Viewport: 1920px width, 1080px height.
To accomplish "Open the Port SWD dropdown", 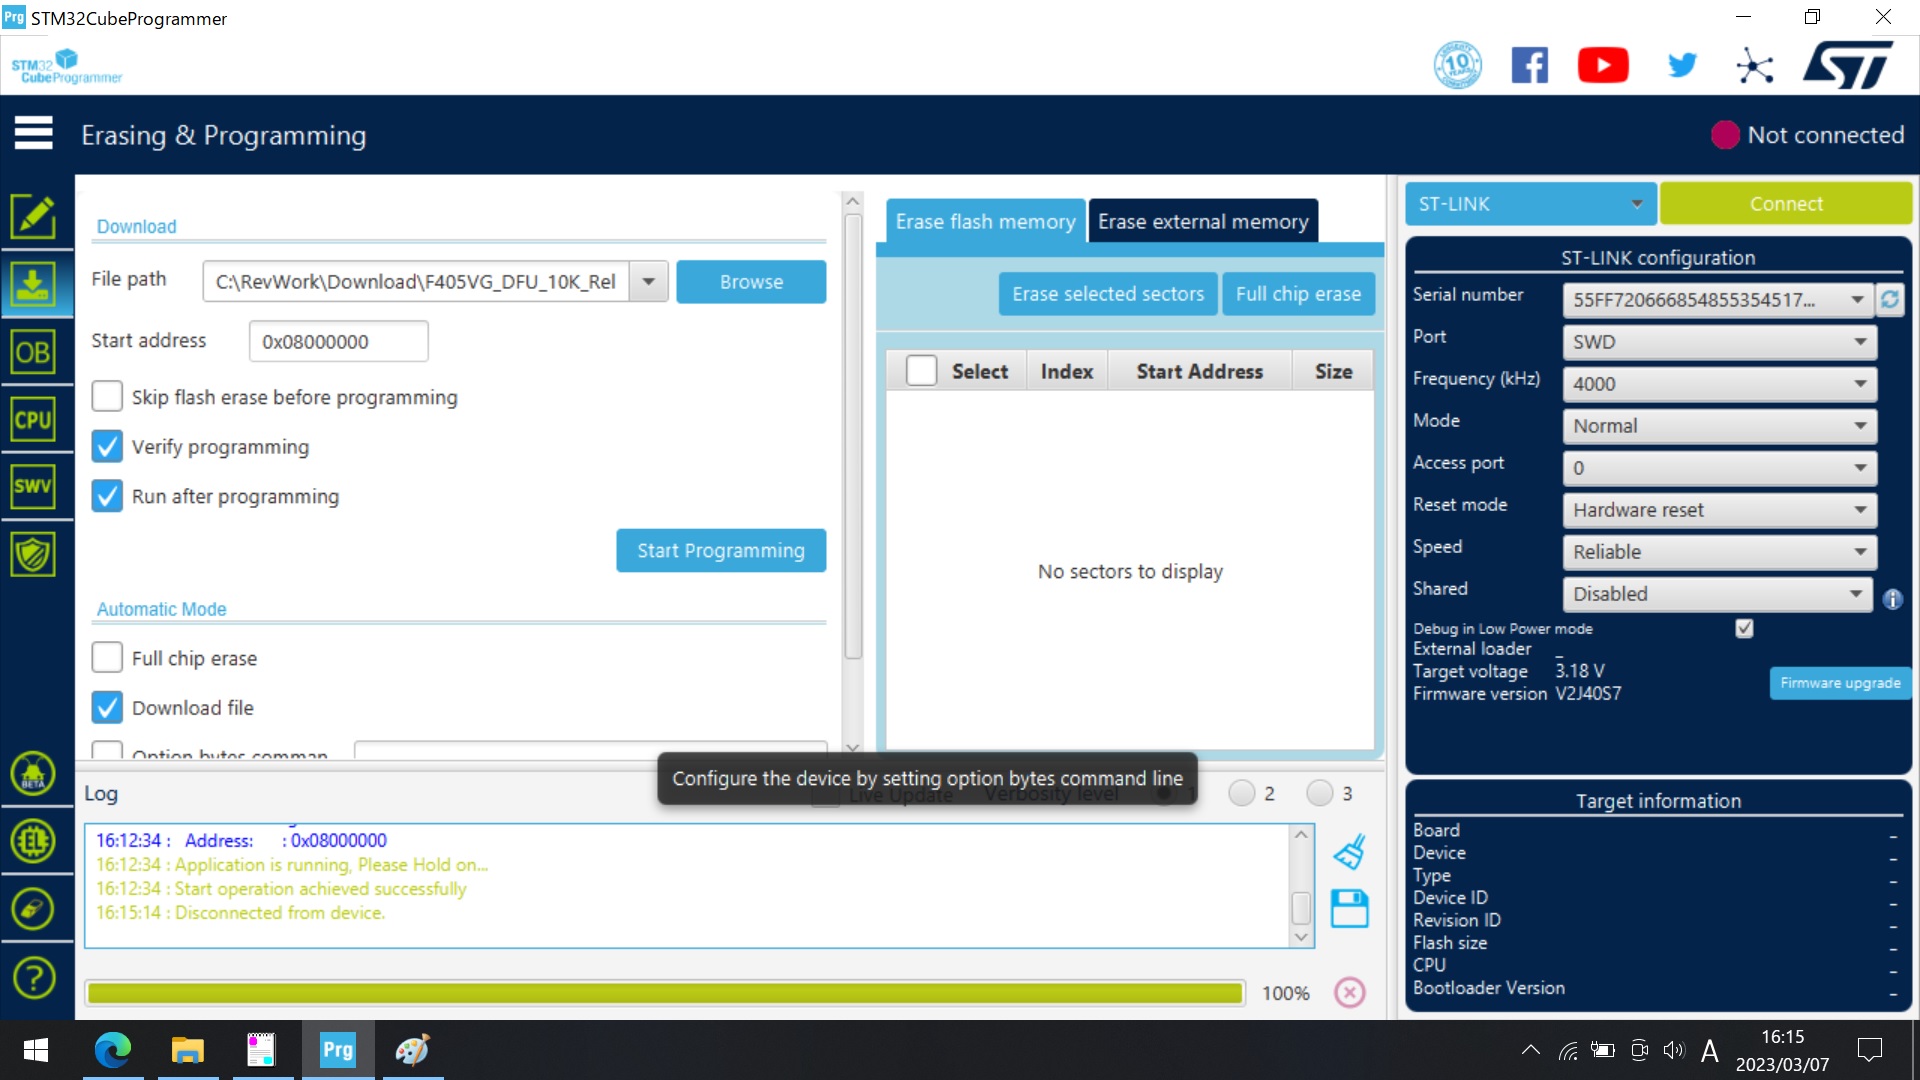I will pos(1719,342).
